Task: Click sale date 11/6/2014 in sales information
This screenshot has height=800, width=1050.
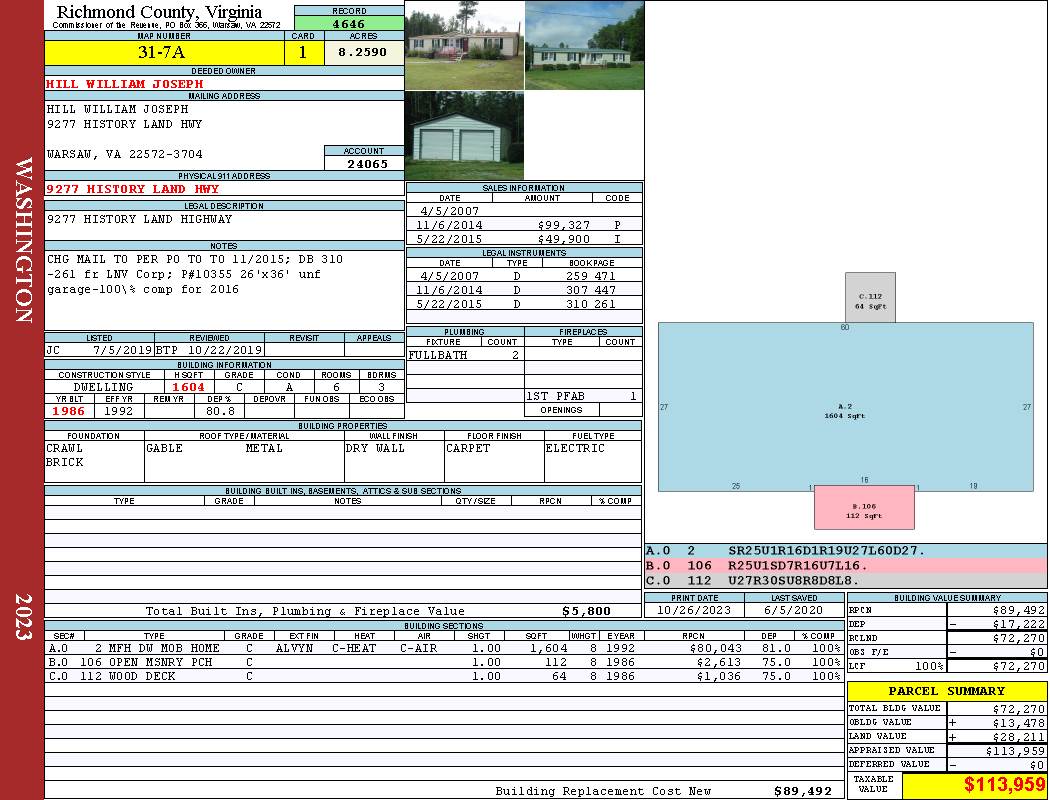Action: [x=449, y=225]
